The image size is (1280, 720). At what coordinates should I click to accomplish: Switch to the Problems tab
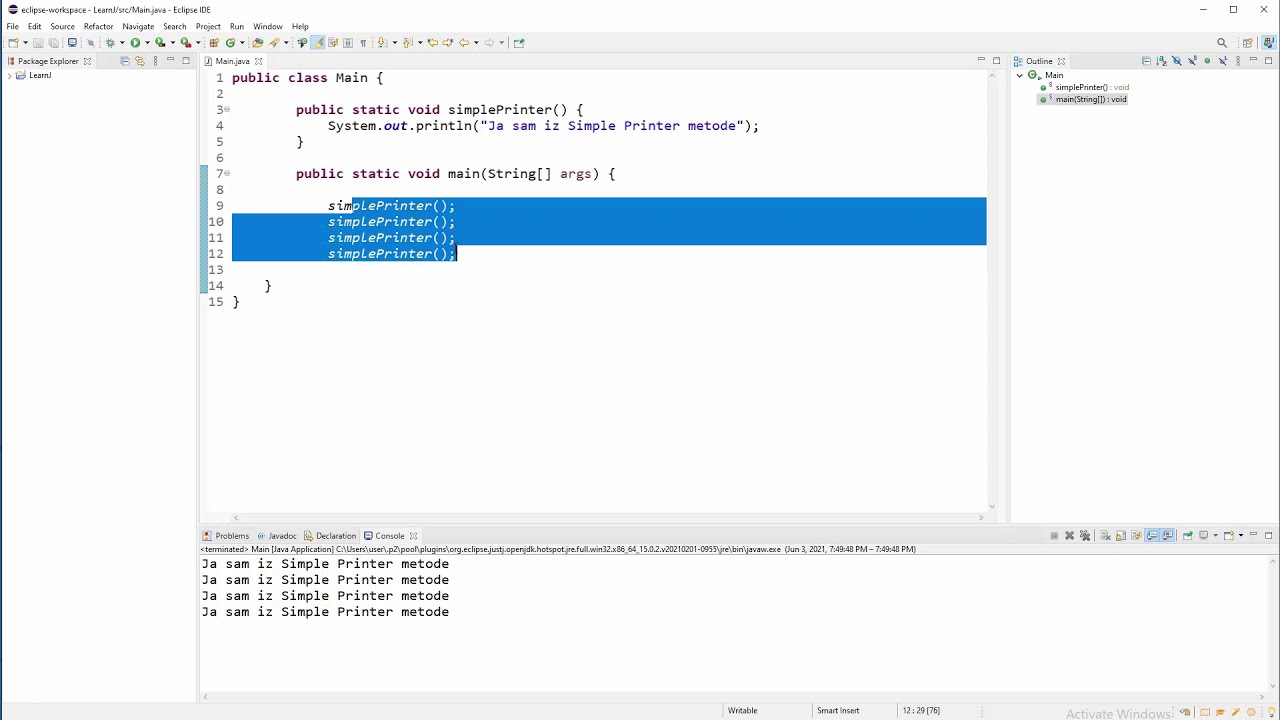point(226,536)
